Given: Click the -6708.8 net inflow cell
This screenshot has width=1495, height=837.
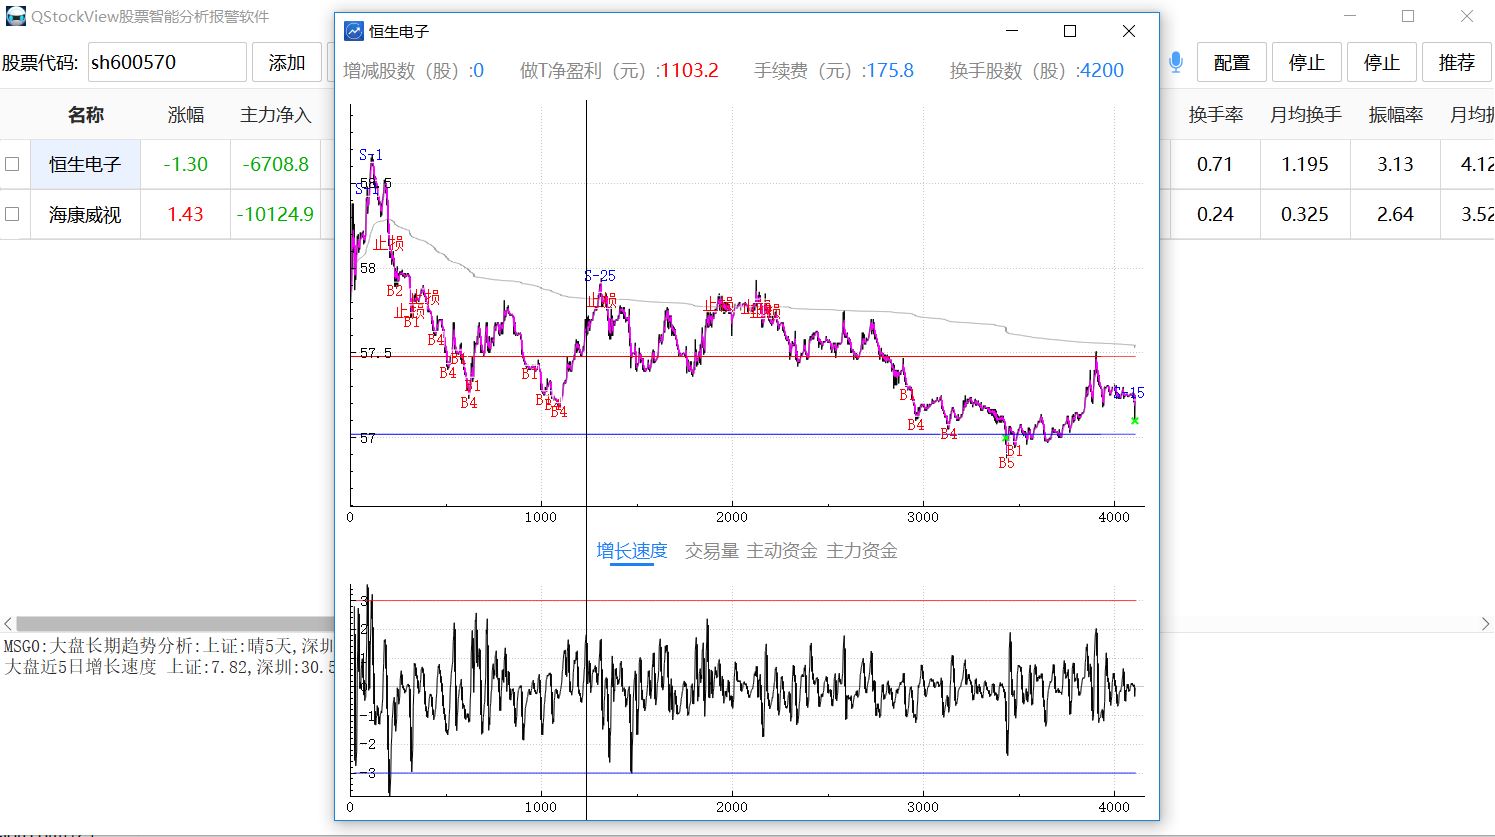Looking at the screenshot, I should [x=276, y=164].
